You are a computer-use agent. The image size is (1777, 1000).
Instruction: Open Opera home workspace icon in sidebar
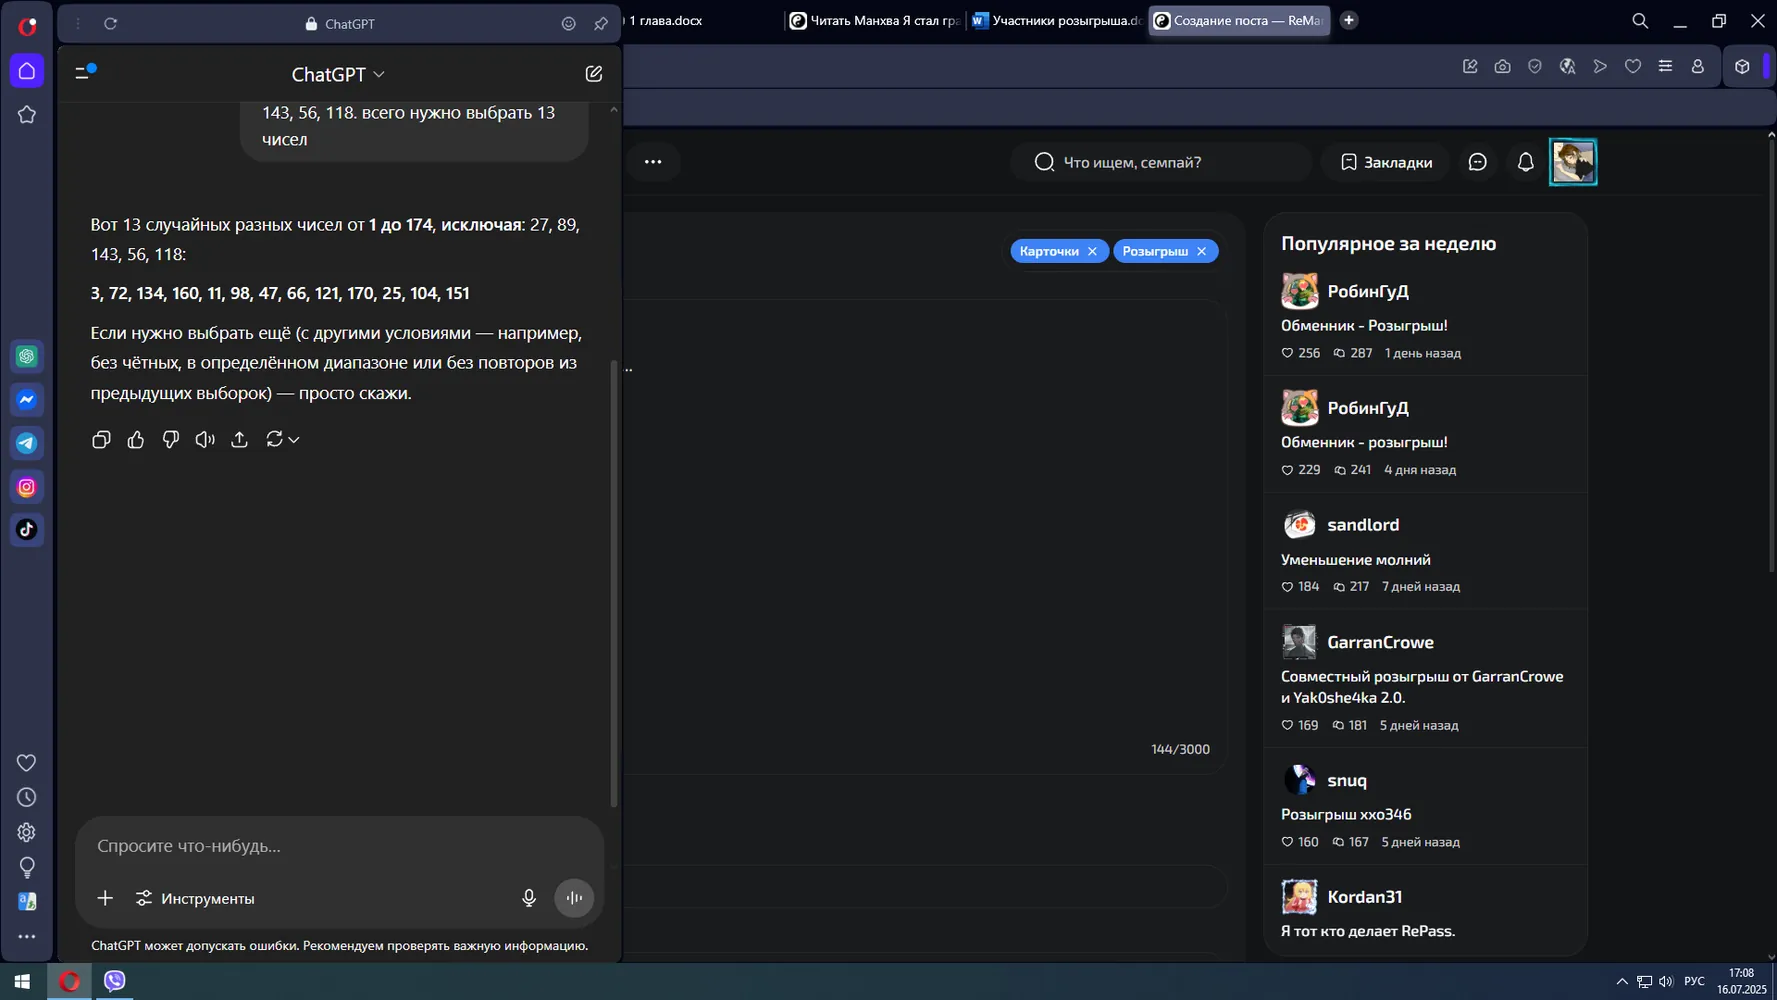(x=27, y=71)
